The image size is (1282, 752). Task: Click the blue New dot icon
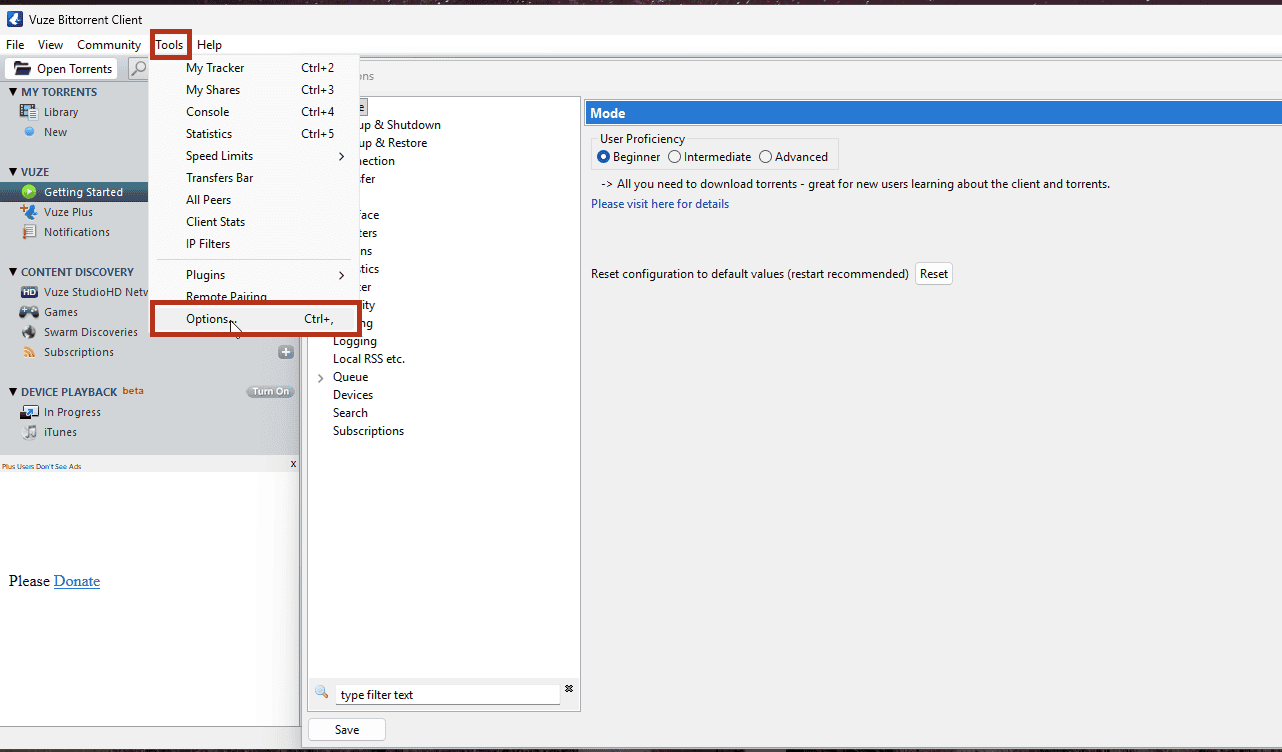click(x=29, y=132)
